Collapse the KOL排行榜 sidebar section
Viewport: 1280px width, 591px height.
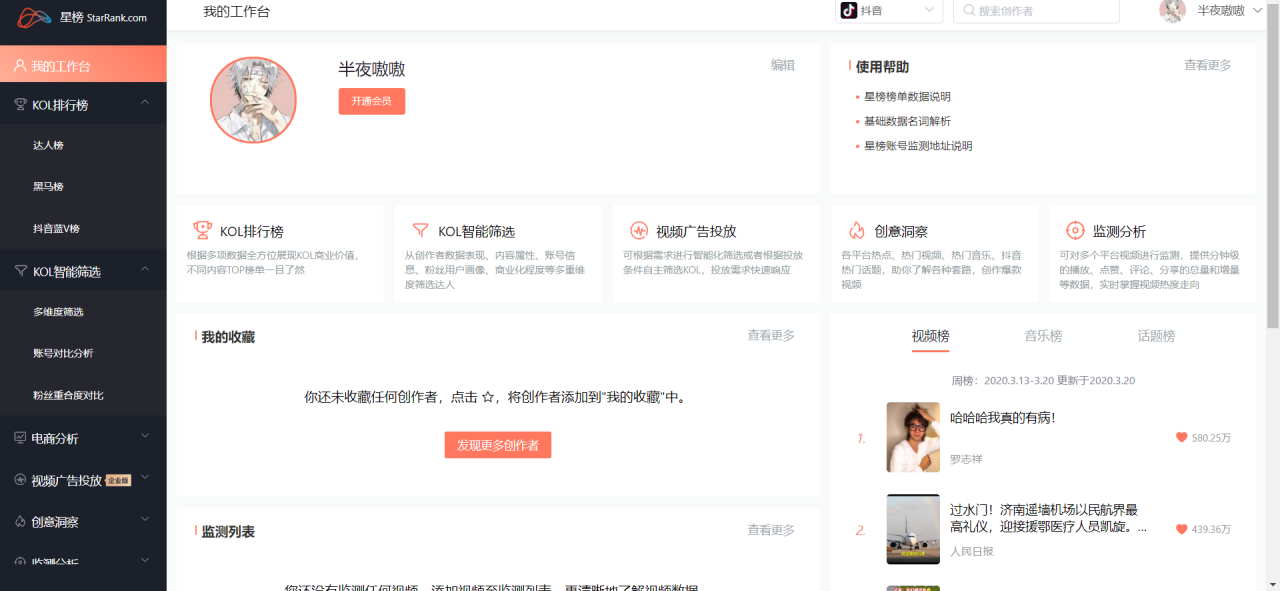pos(144,102)
